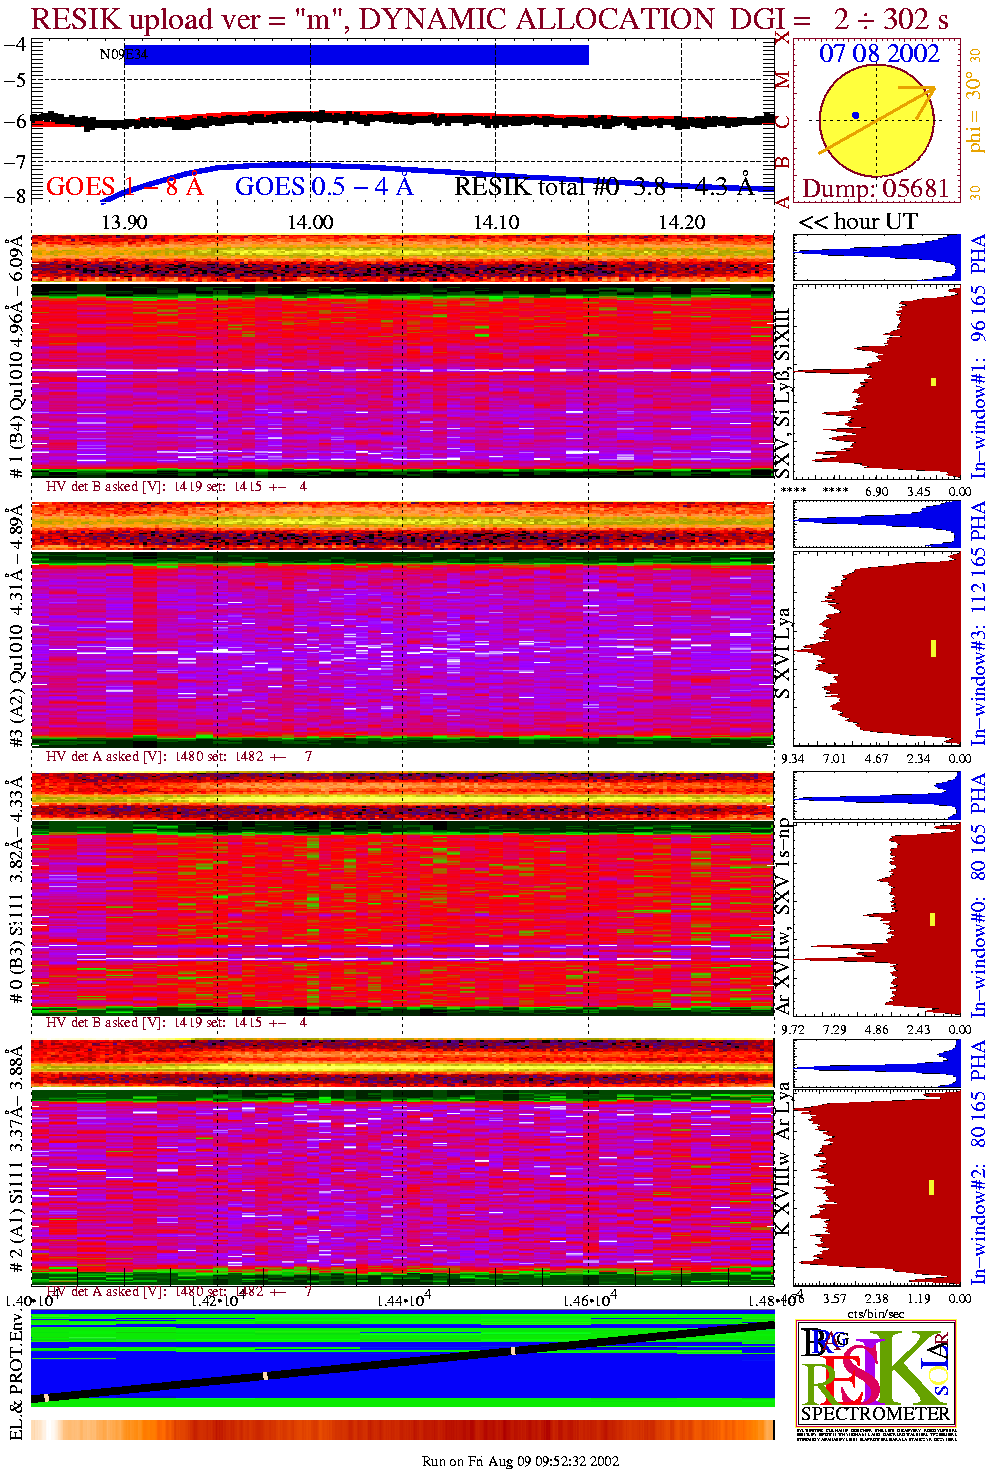The width and height of the screenshot is (1004, 1476).
Task: Select yellow marker in In-window#2 histogram
Action: click(932, 1187)
